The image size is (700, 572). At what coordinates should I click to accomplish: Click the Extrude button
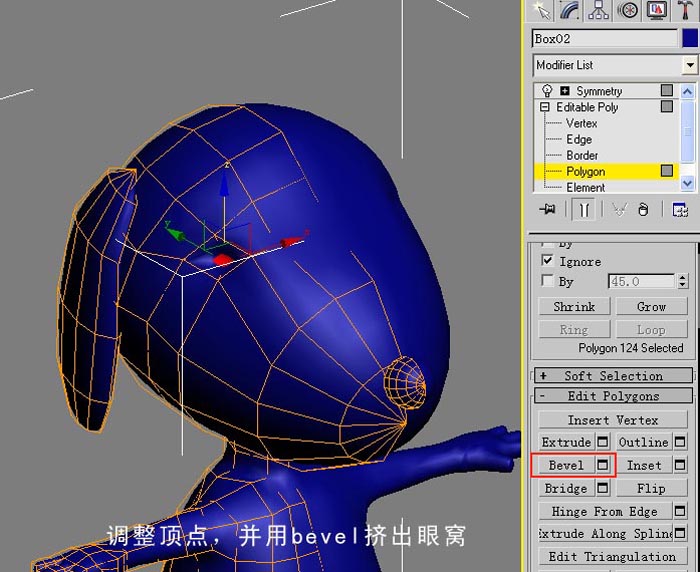(566, 442)
